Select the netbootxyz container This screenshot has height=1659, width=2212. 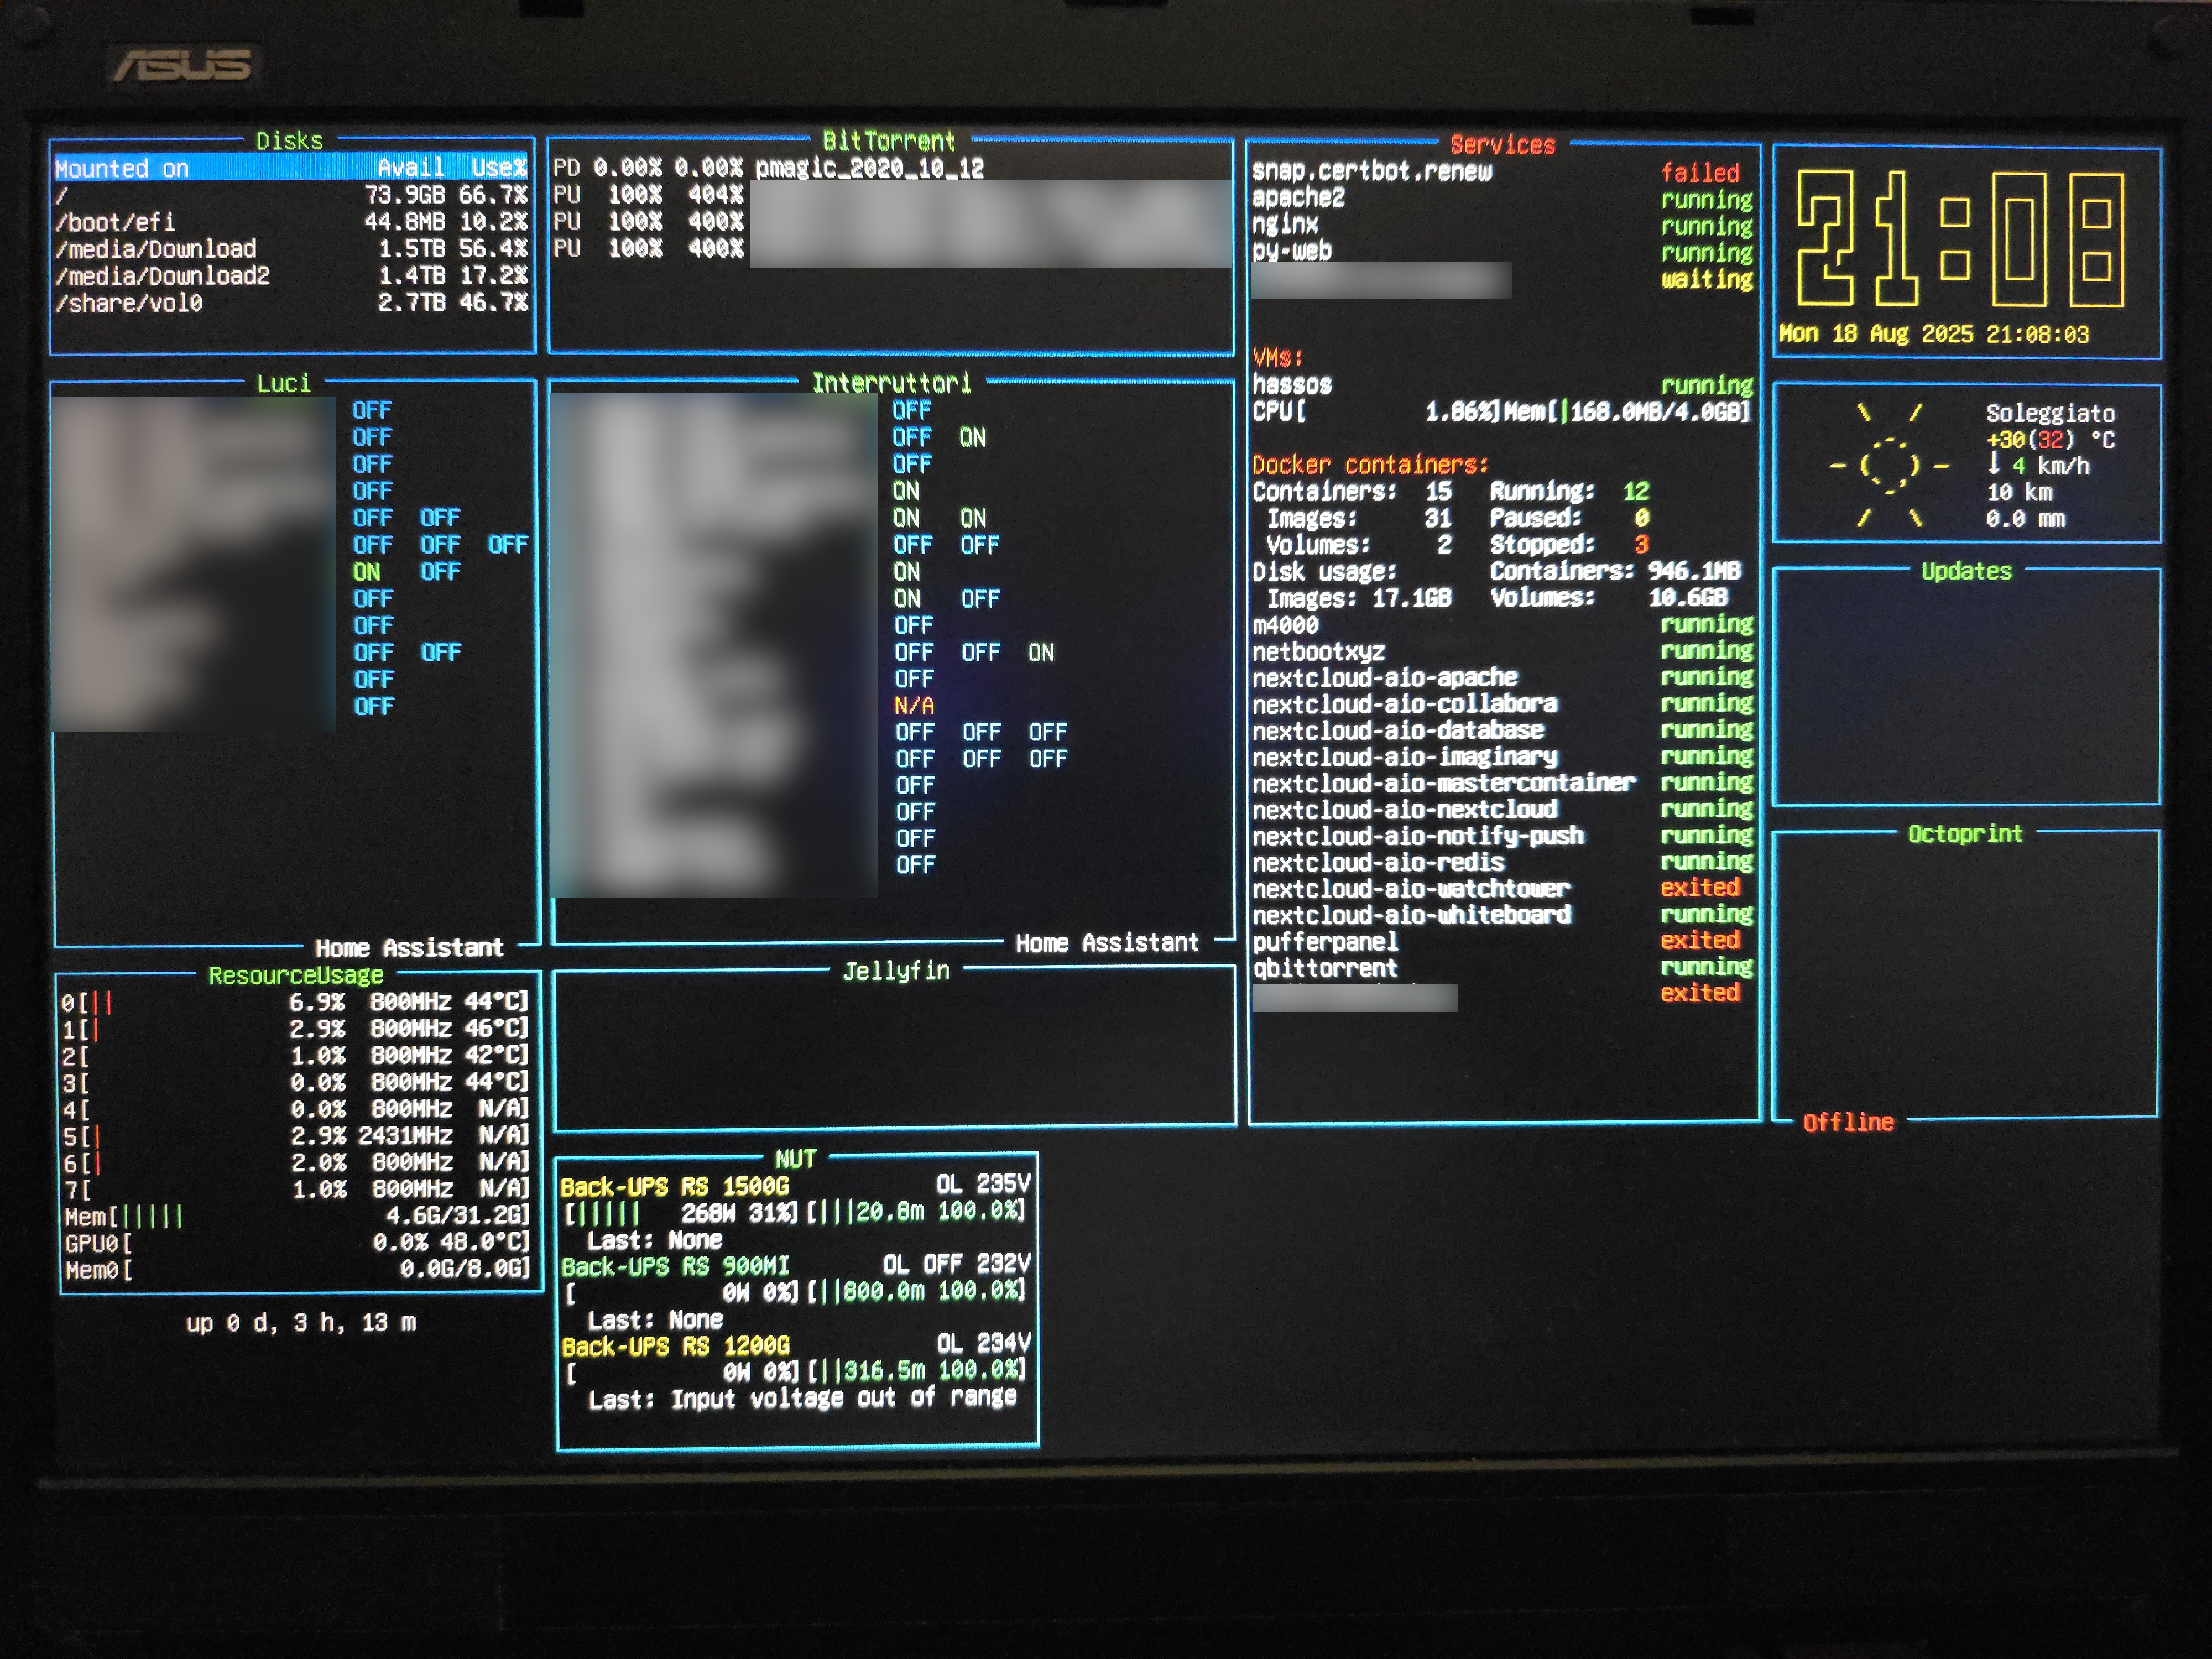coord(1502,651)
